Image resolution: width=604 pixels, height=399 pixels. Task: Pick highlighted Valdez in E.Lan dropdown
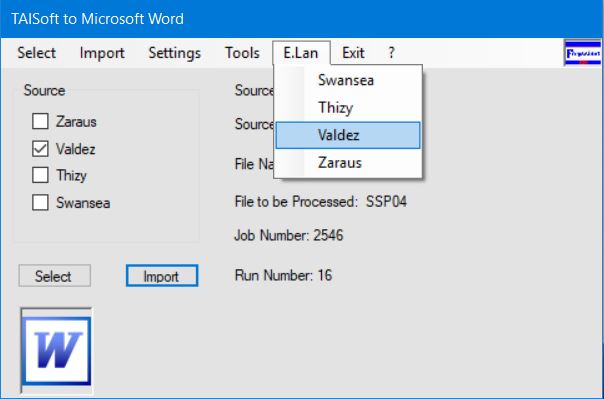348,135
